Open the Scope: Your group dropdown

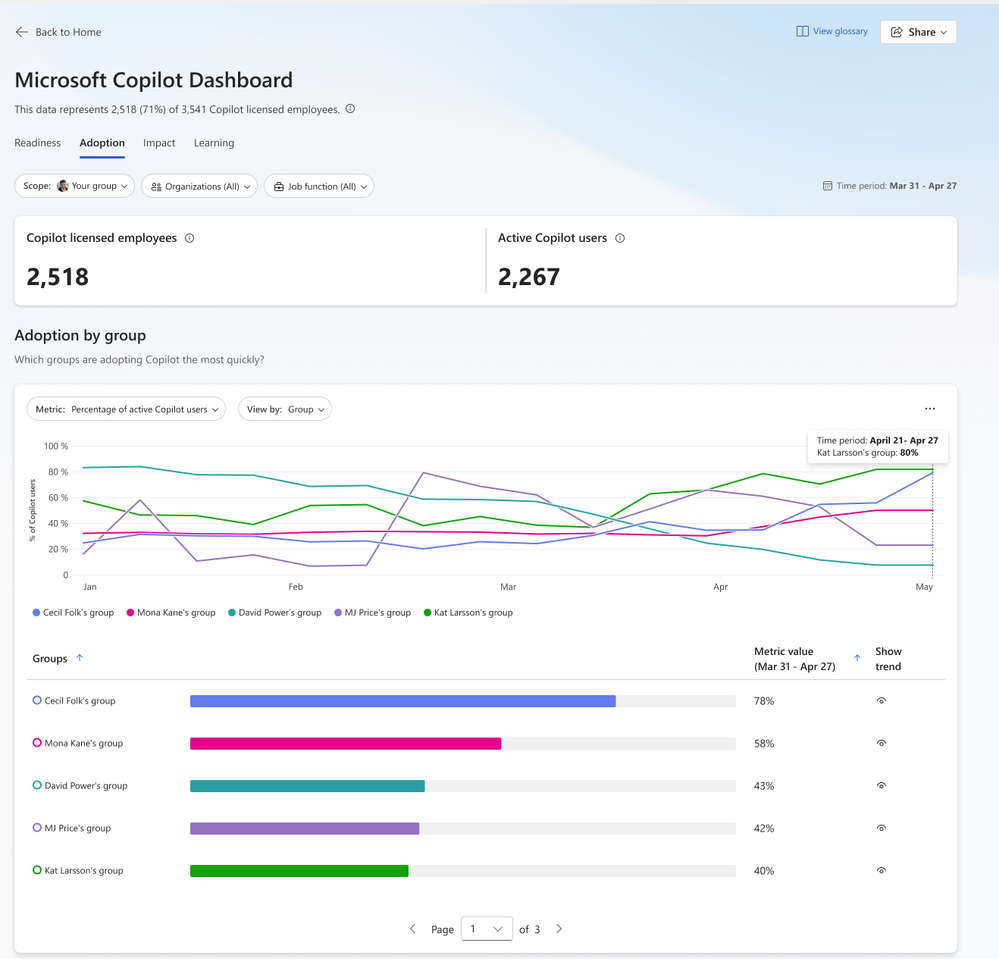pos(75,186)
